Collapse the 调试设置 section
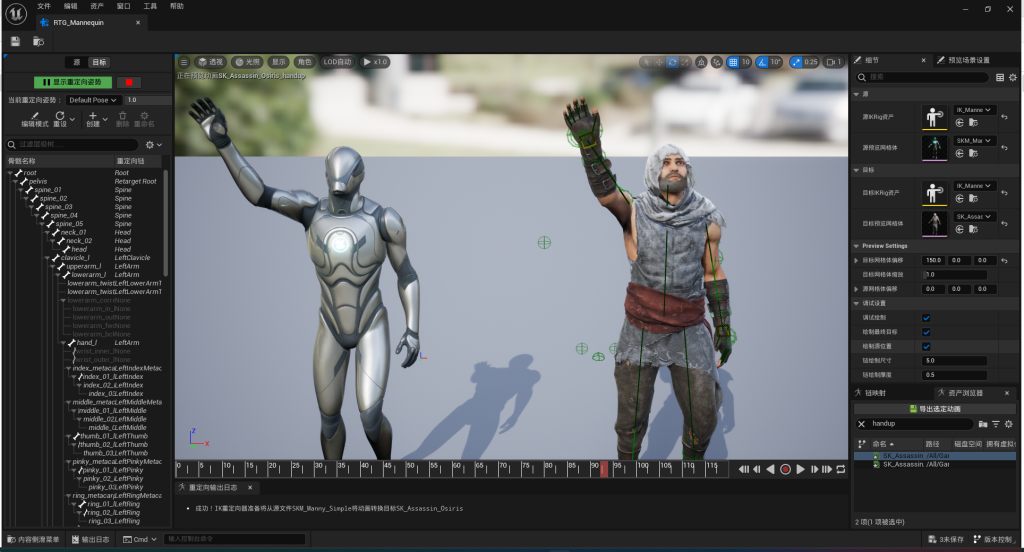Viewport: 1024px width, 552px height. click(856, 303)
